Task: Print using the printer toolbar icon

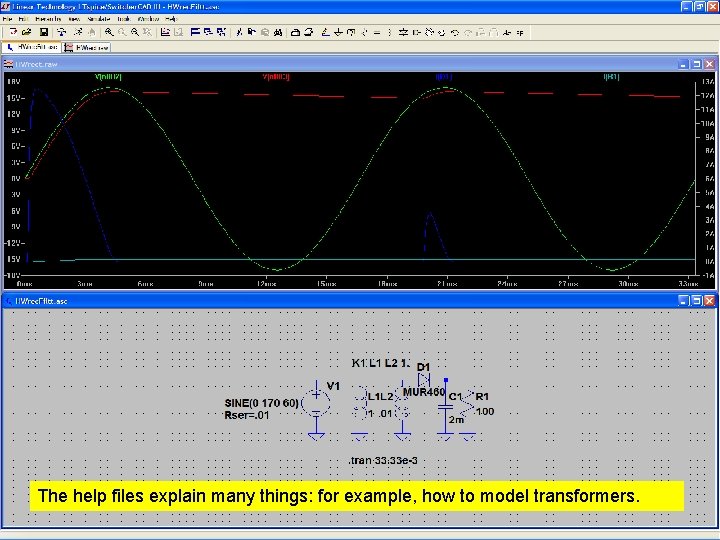Action: 309,32
